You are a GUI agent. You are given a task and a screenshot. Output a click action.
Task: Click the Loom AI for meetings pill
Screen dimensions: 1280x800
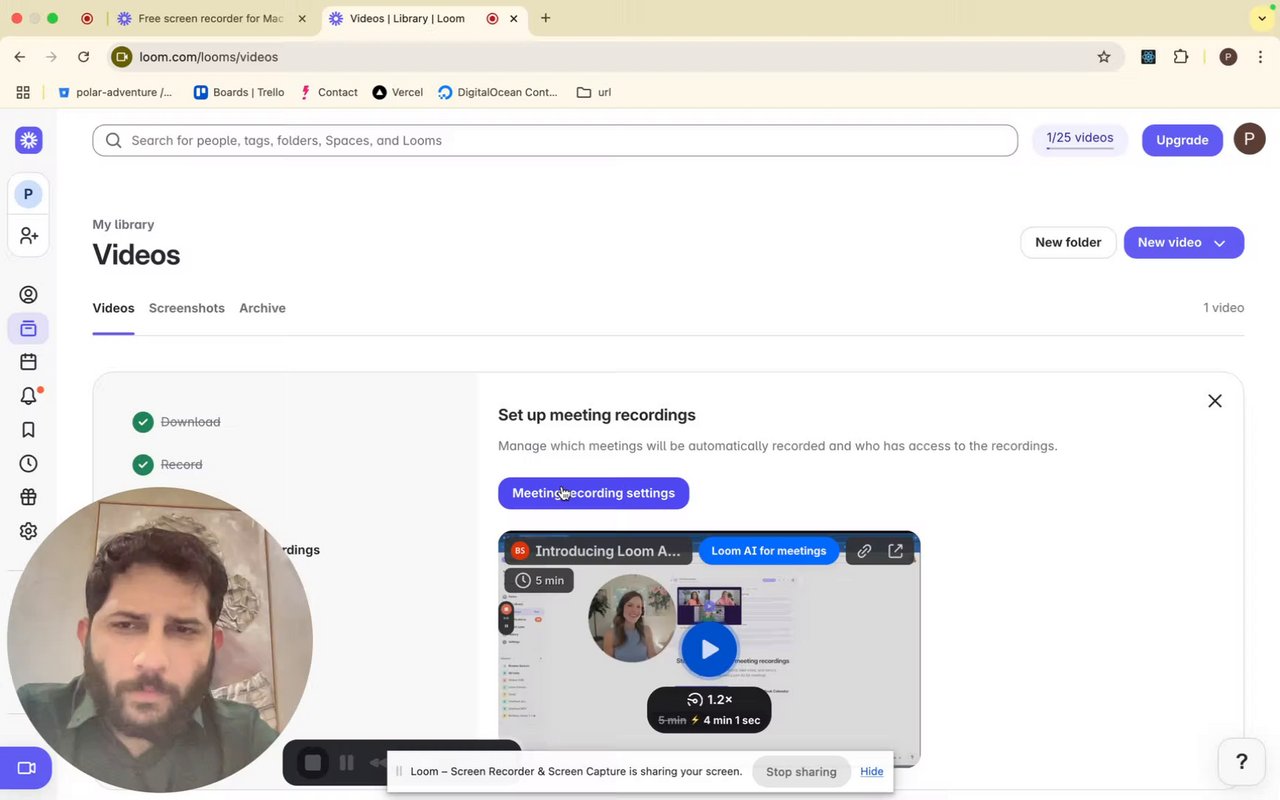pos(769,551)
